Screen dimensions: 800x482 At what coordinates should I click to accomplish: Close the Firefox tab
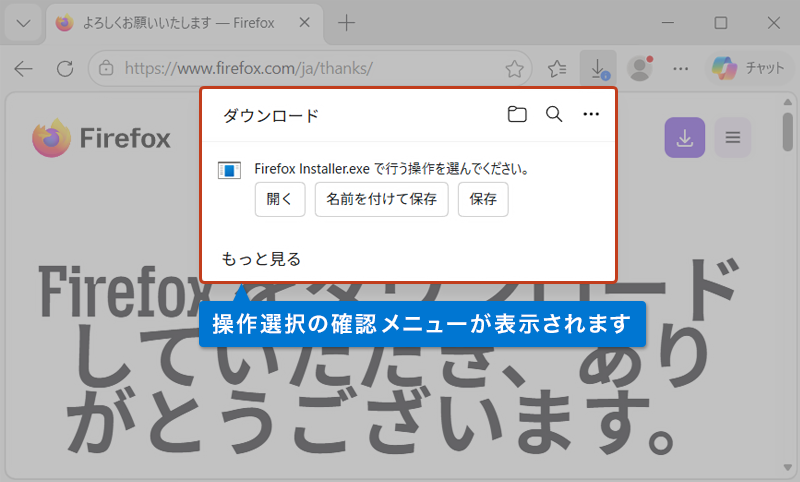(x=305, y=22)
